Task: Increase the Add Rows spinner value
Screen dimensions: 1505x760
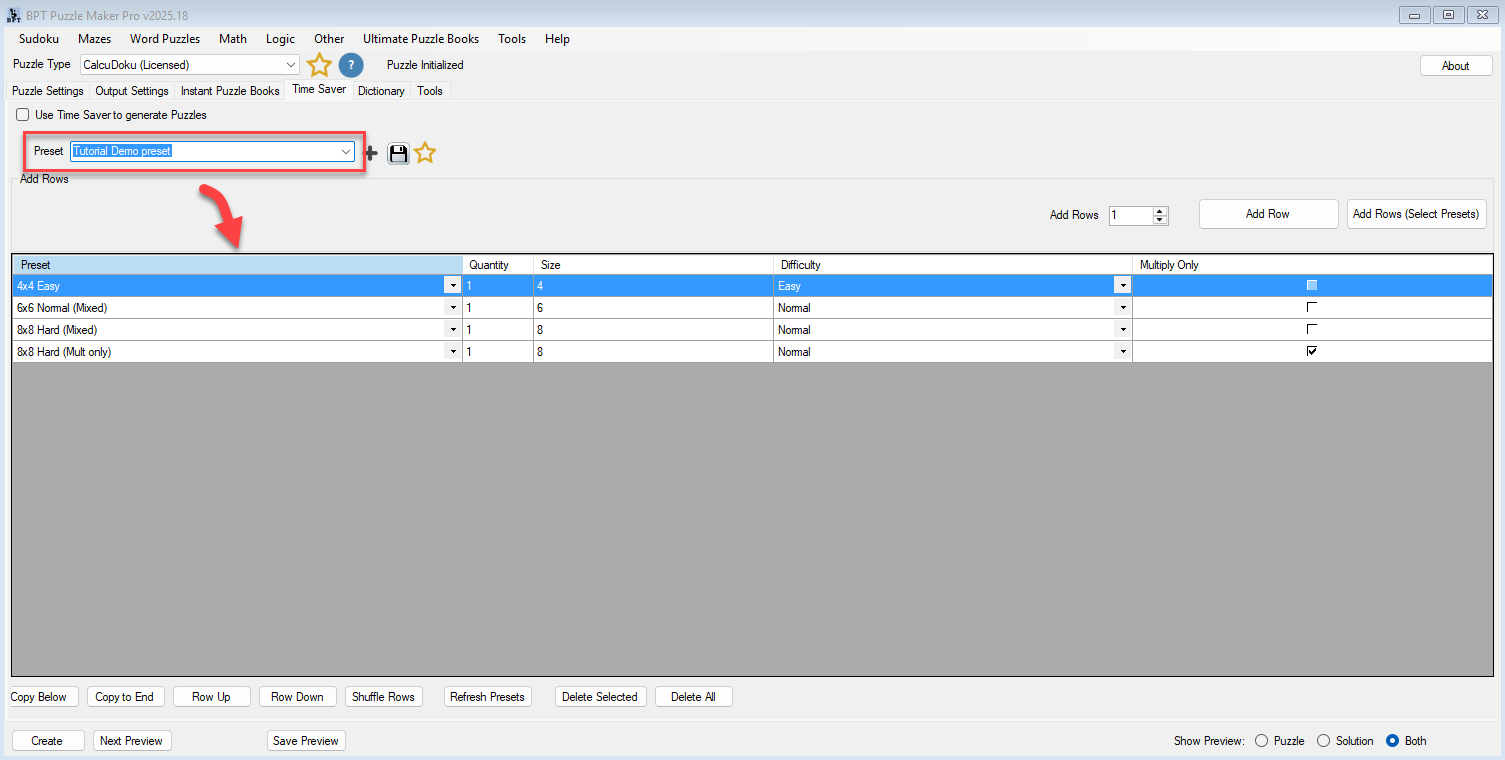Action: [x=1160, y=211]
